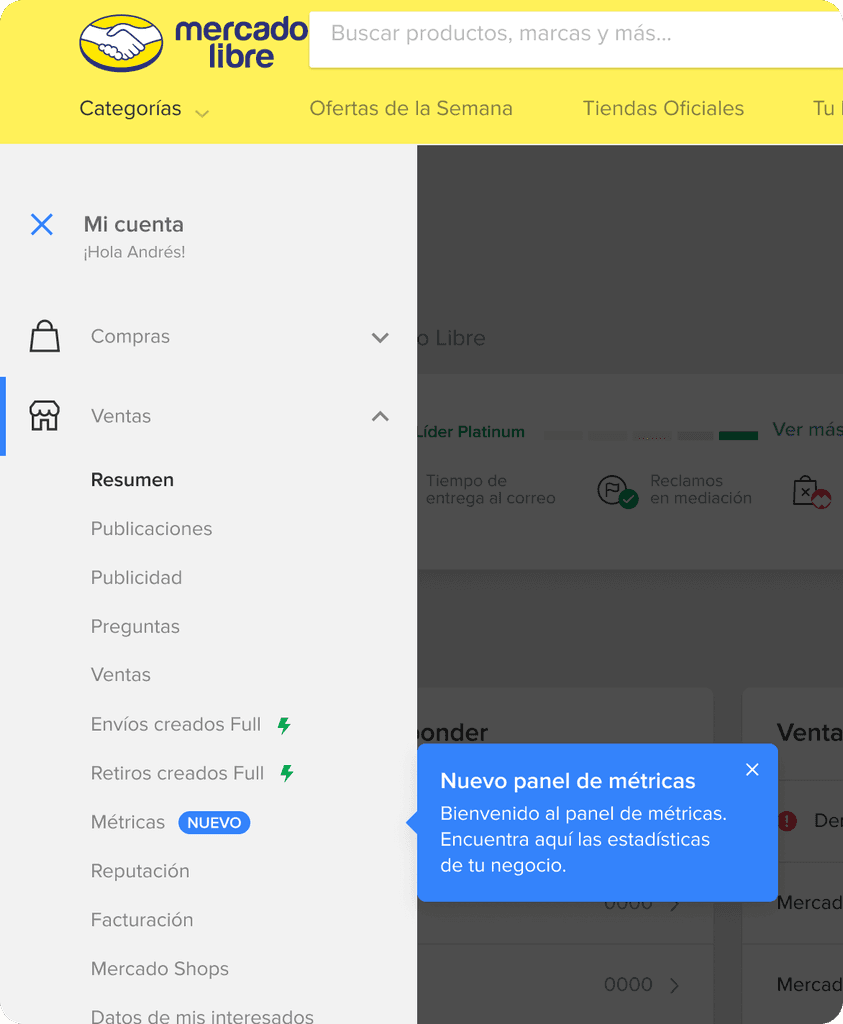Open Envíos creados Full
The width and height of the screenshot is (843, 1024).
[x=176, y=724]
